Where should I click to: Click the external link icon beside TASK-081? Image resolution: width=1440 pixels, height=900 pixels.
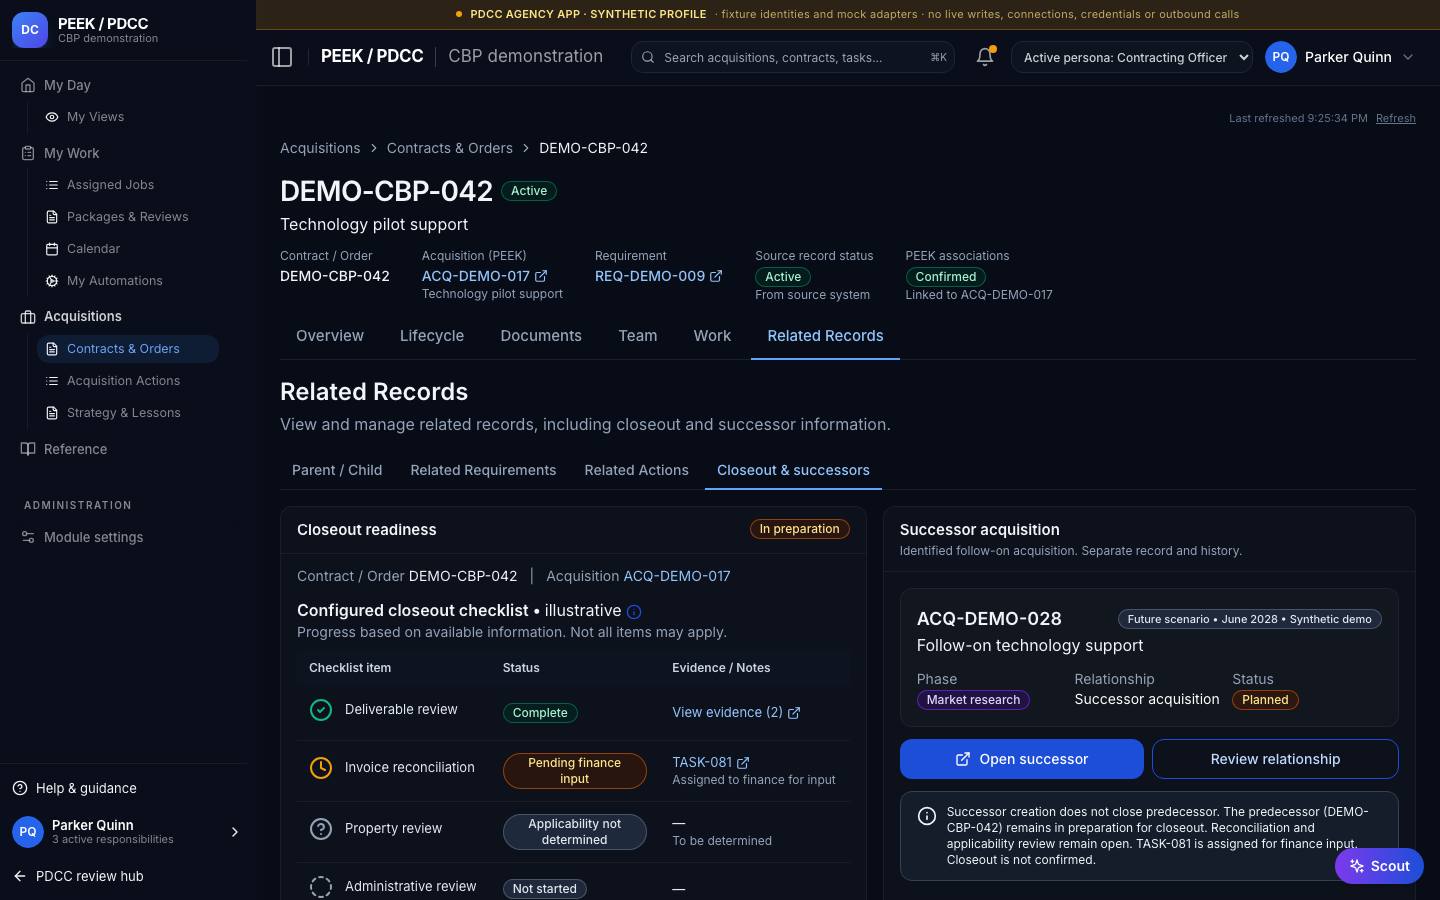pos(743,763)
